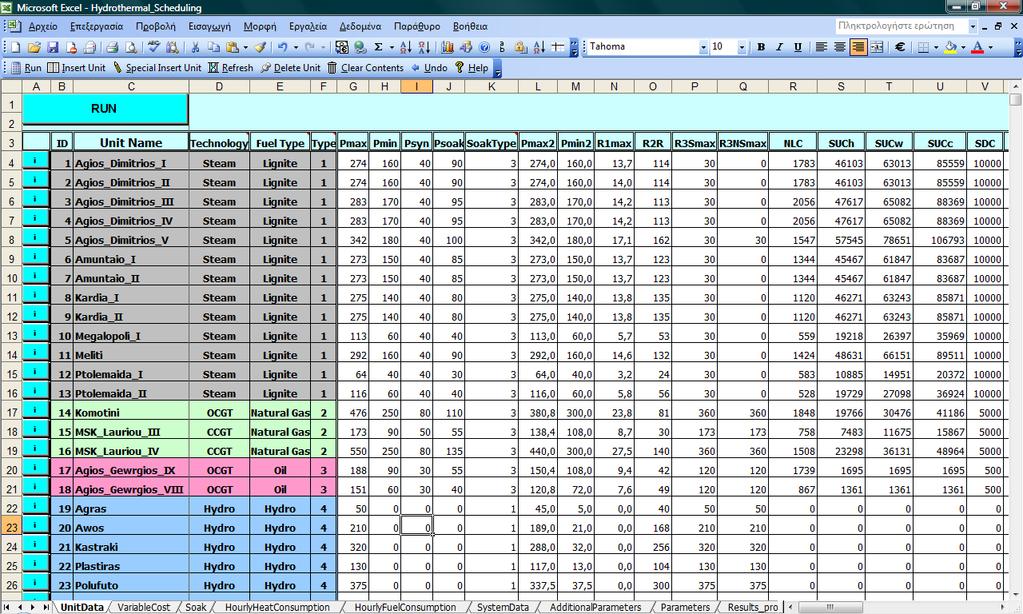Click Special Insert Unit toolbar button

(157, 67)
